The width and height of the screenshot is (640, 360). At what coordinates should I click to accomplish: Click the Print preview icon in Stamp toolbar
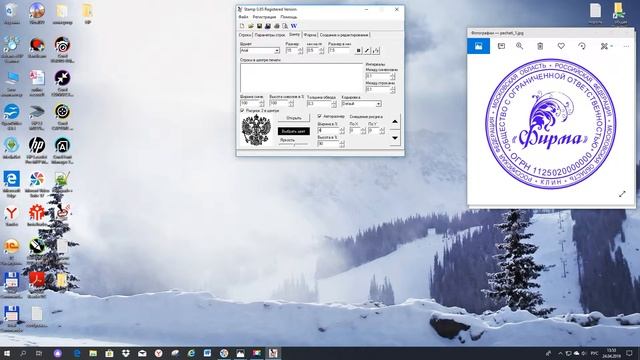285,26
